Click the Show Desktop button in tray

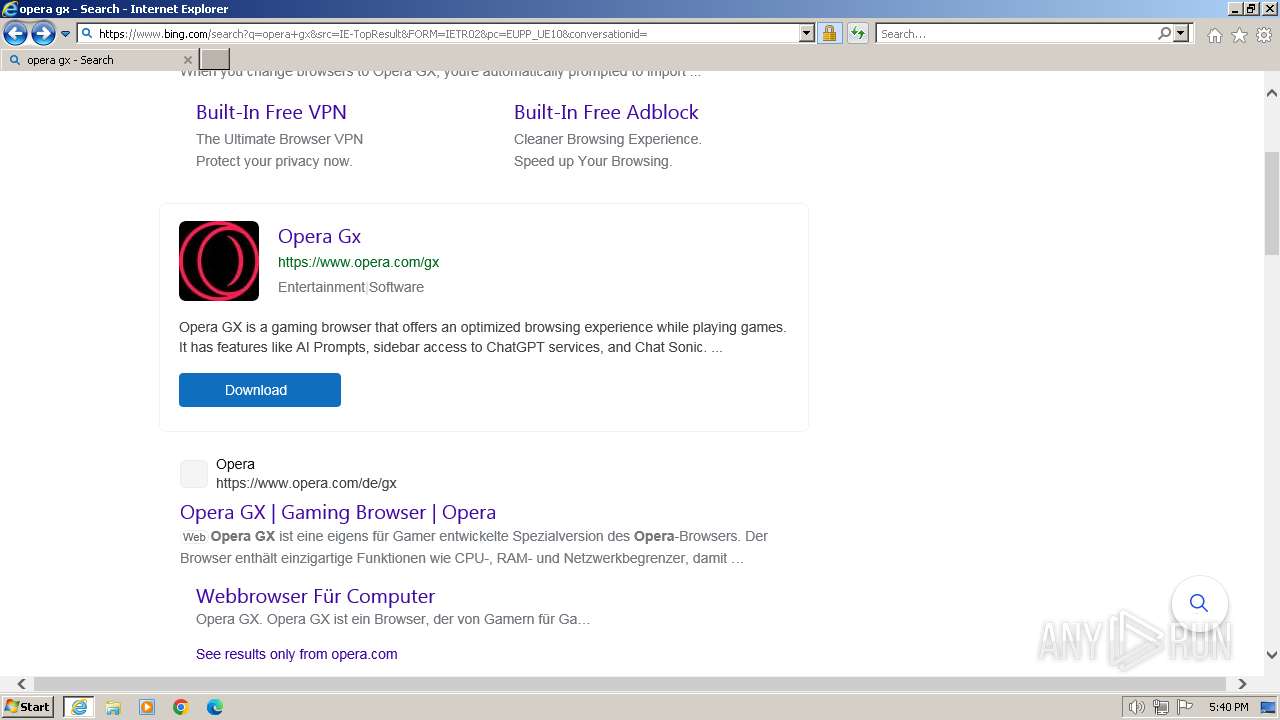click(x=1268, y=707)
